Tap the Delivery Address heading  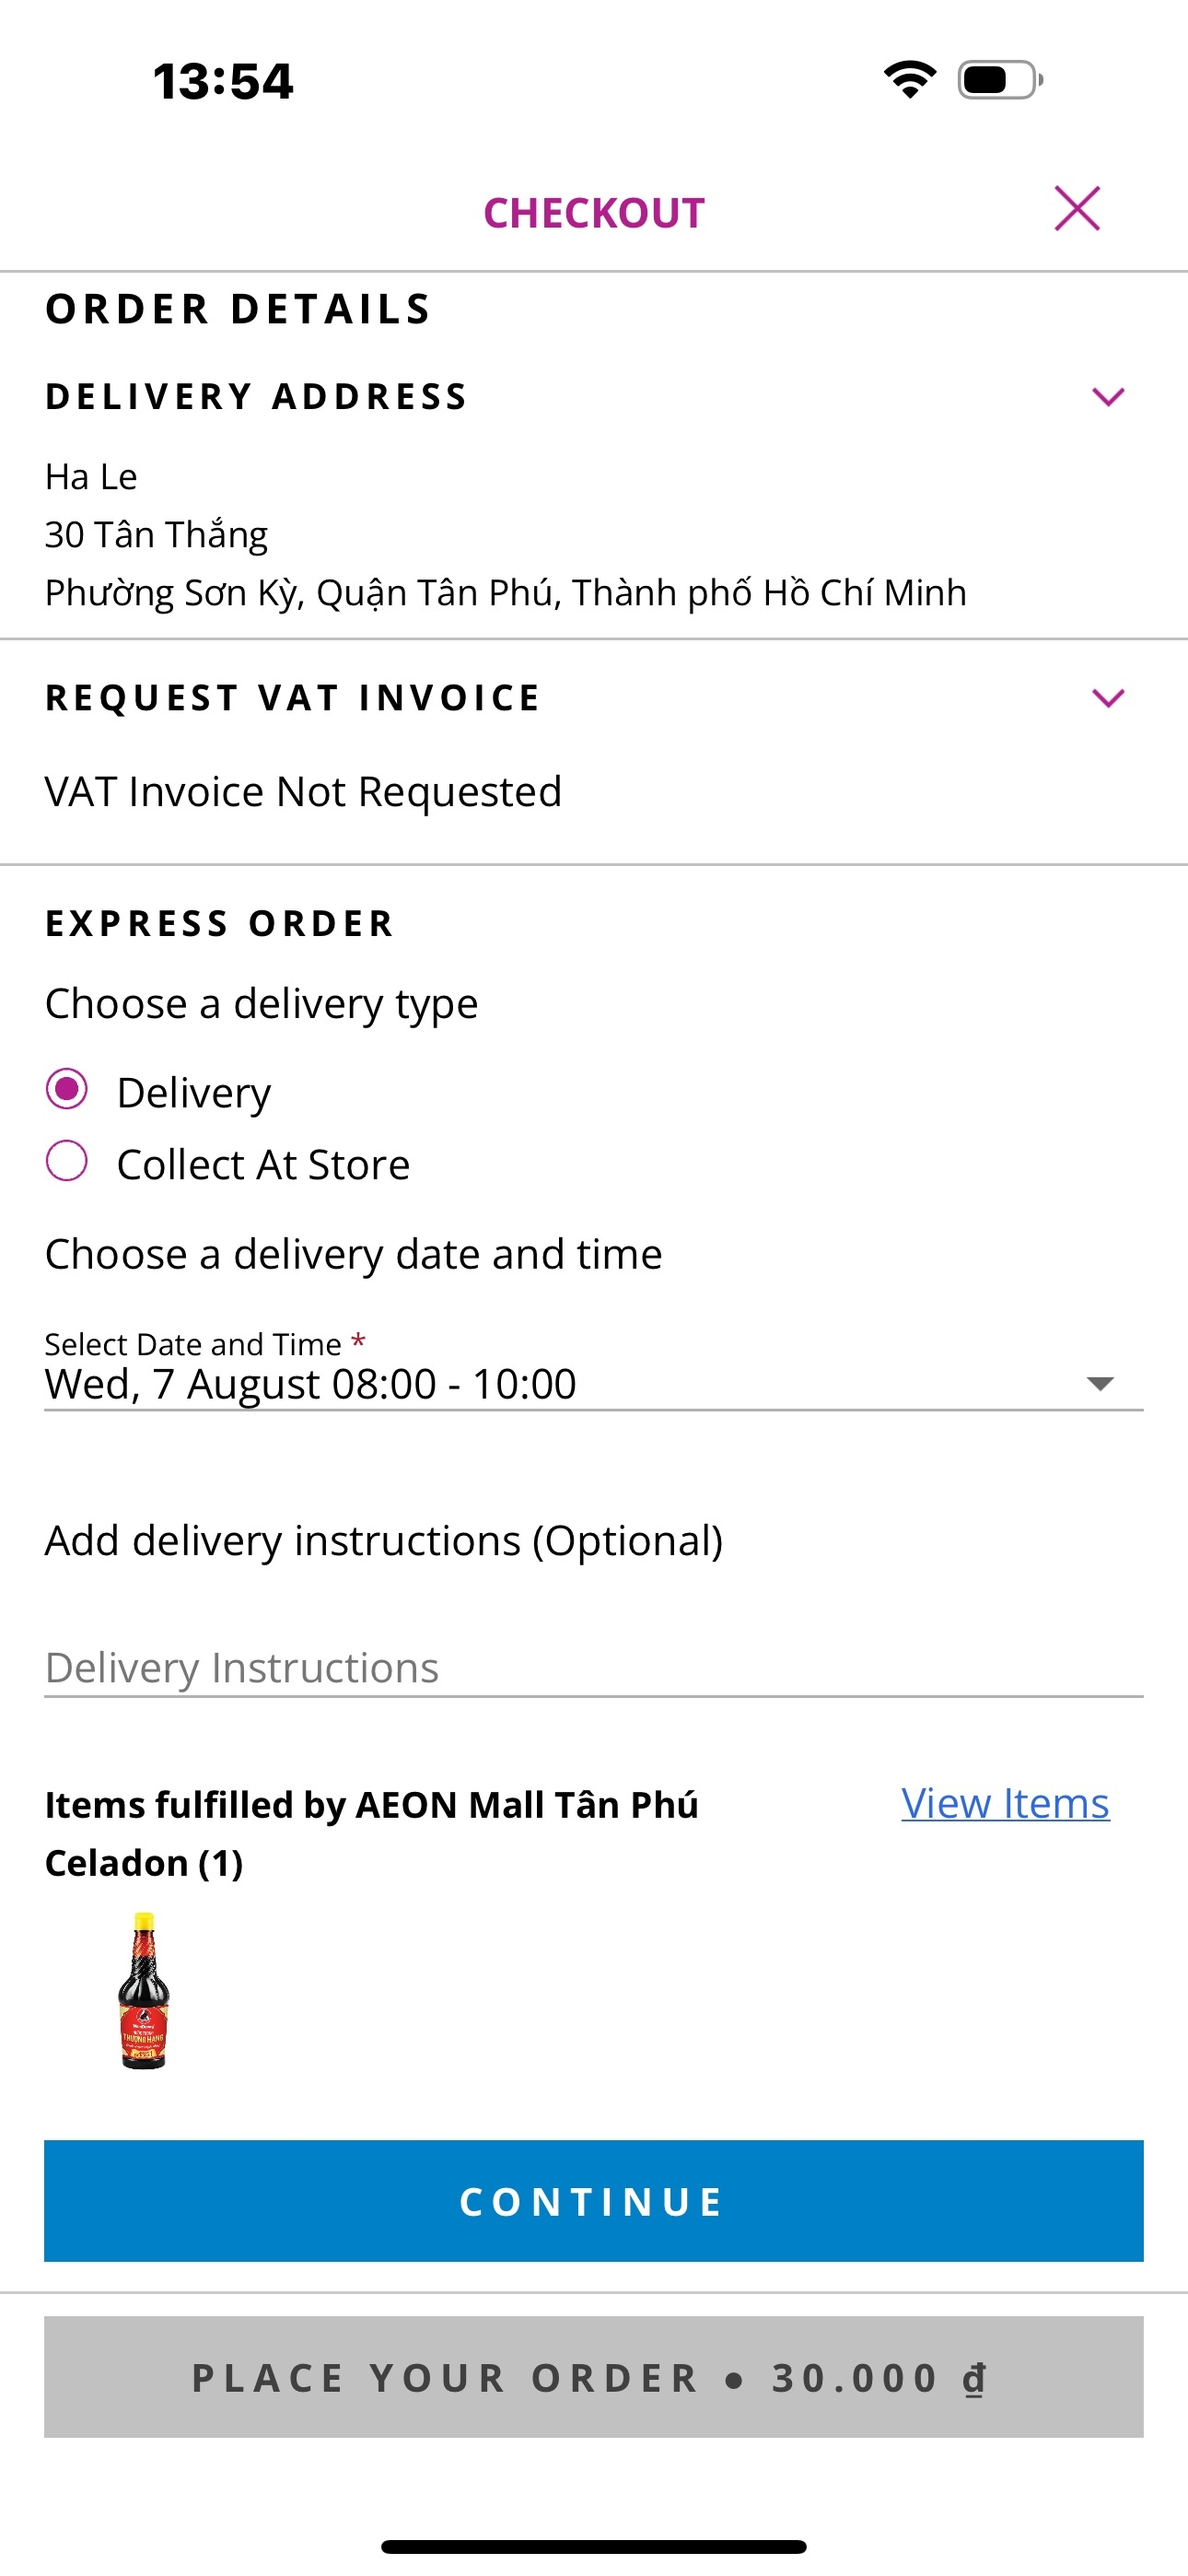[256, 397]
